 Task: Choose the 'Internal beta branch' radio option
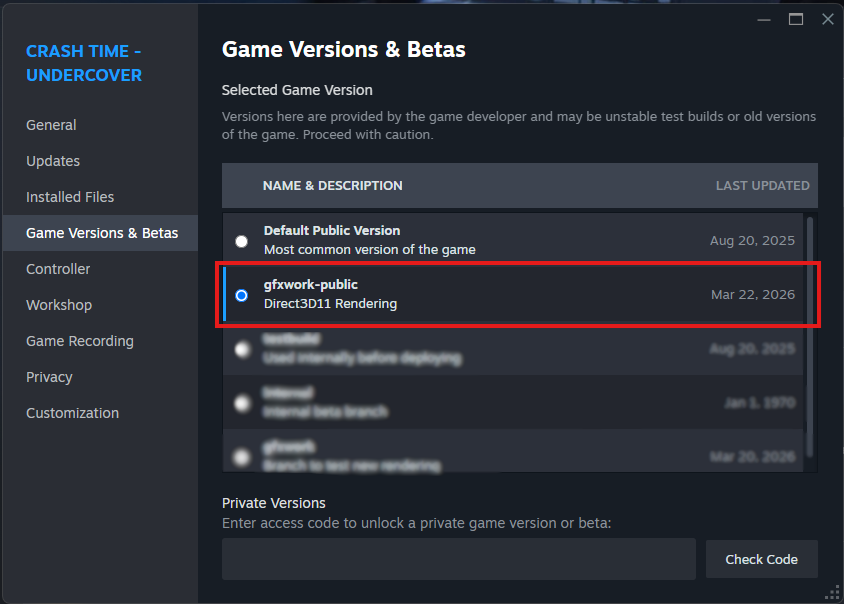coord(241,403)
